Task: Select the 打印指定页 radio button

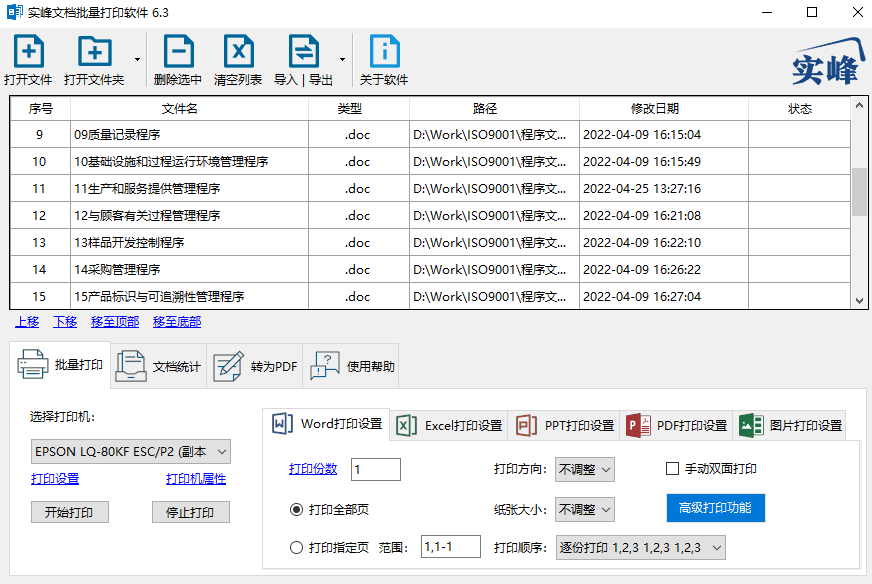Action: click(296, 548)
